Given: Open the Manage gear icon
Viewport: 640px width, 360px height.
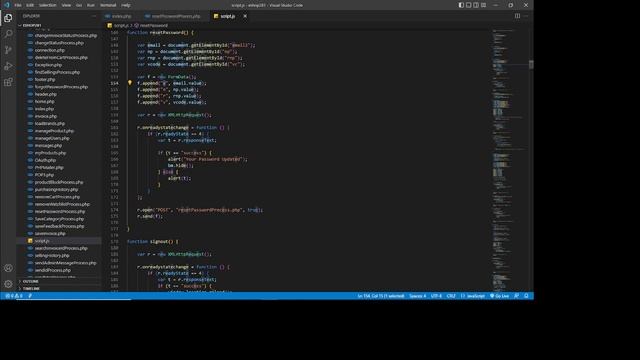Looking at the screenshot, I should pos(8,284).
